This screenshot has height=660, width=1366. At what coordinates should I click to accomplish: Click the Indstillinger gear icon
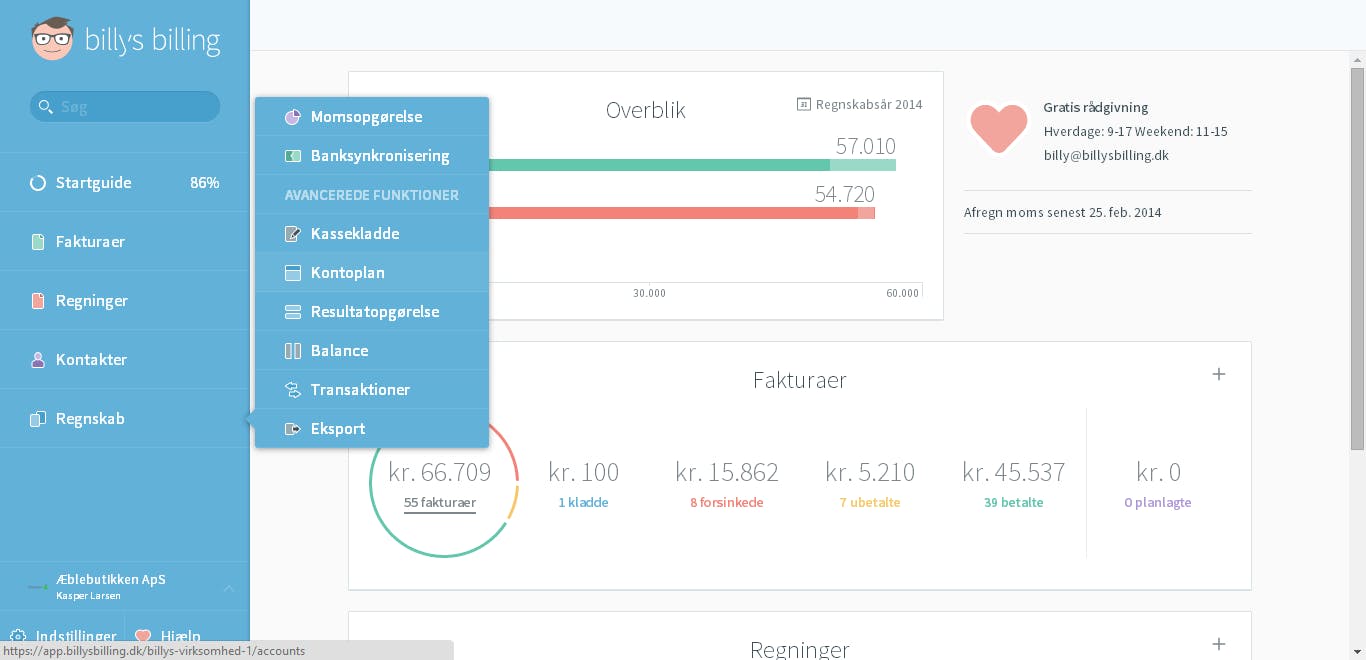18,636
